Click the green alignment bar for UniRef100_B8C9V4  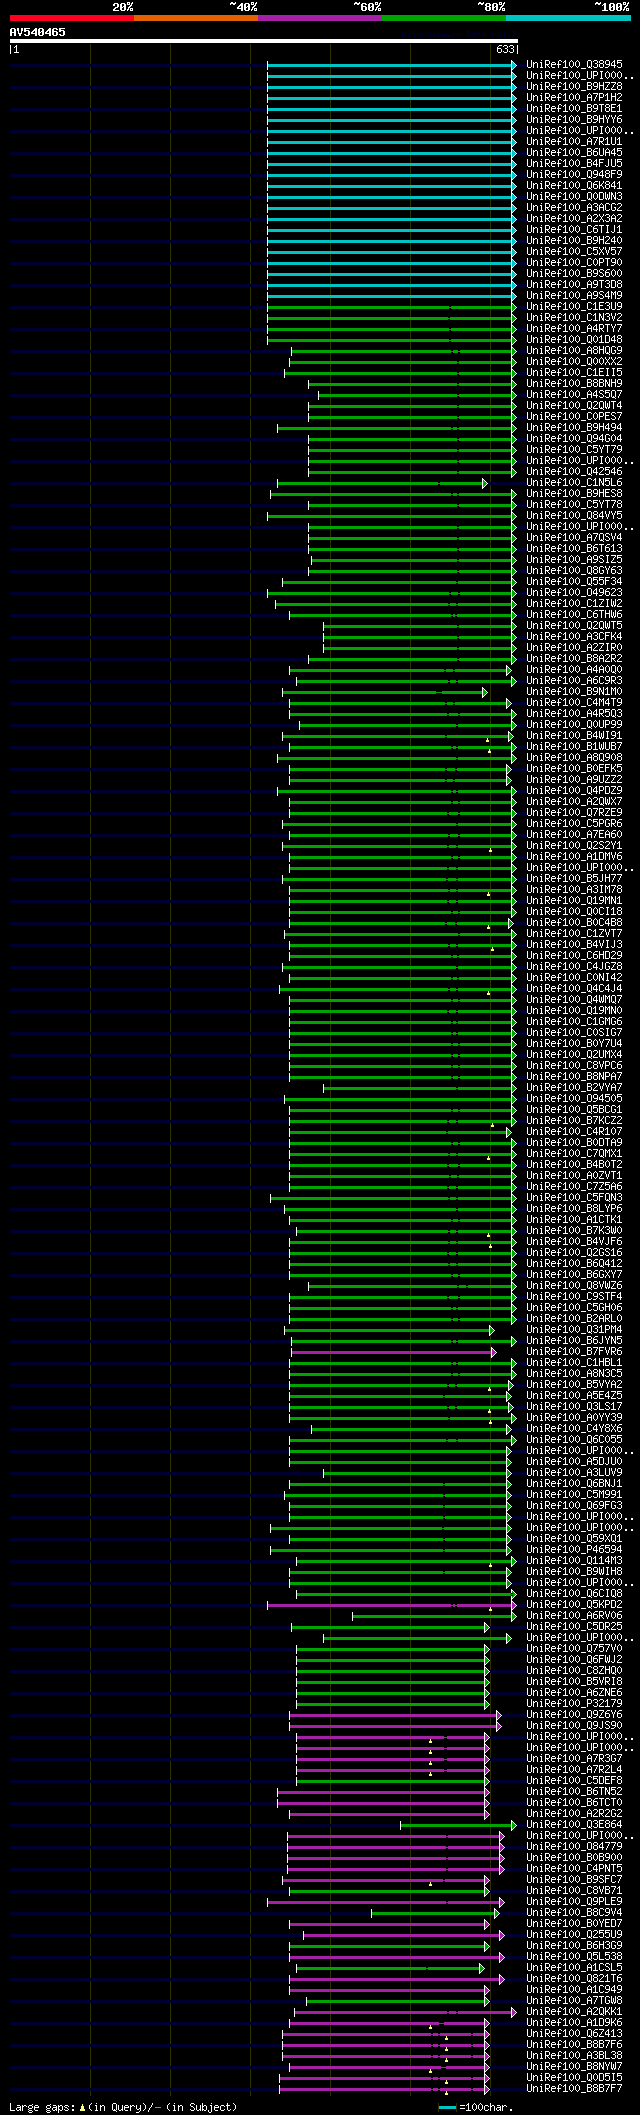(435, 1913)
